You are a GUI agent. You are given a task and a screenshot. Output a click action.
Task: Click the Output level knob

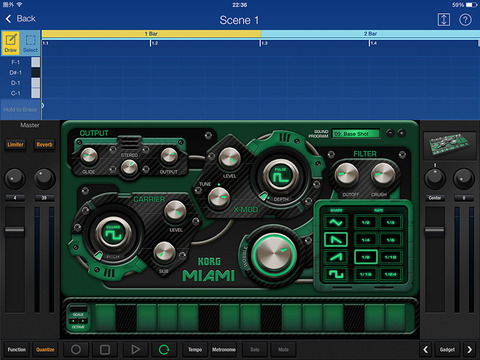[x=169, y=156]
